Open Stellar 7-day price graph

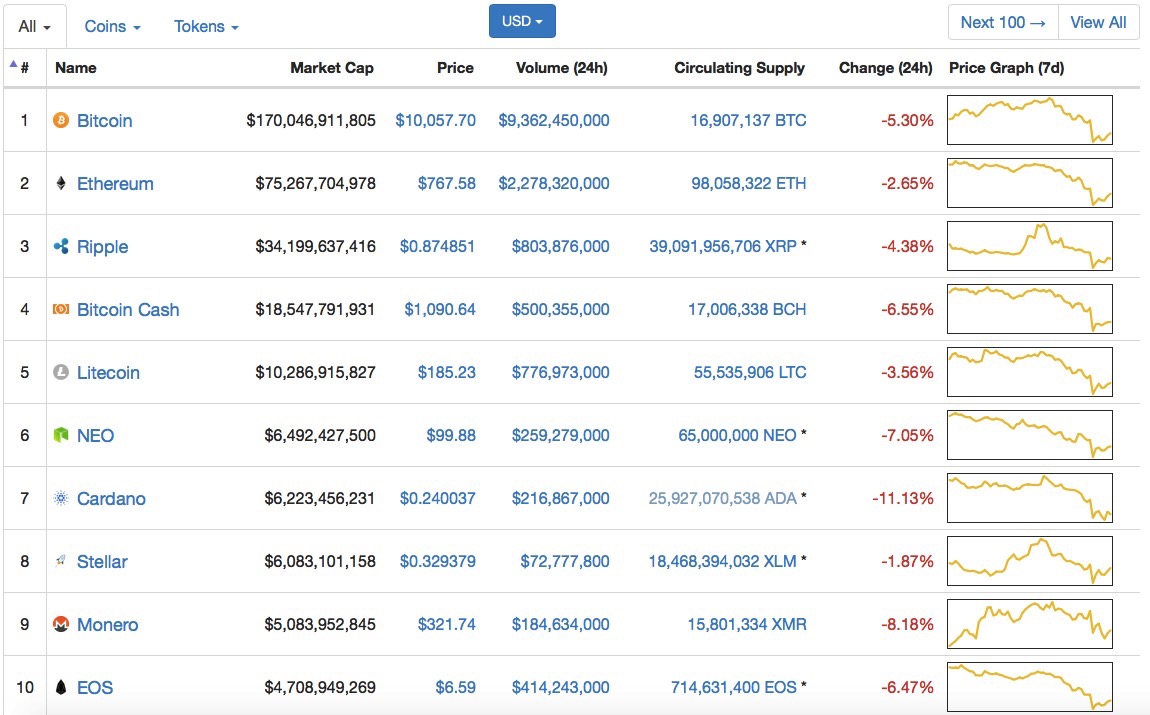(1030, 561)
